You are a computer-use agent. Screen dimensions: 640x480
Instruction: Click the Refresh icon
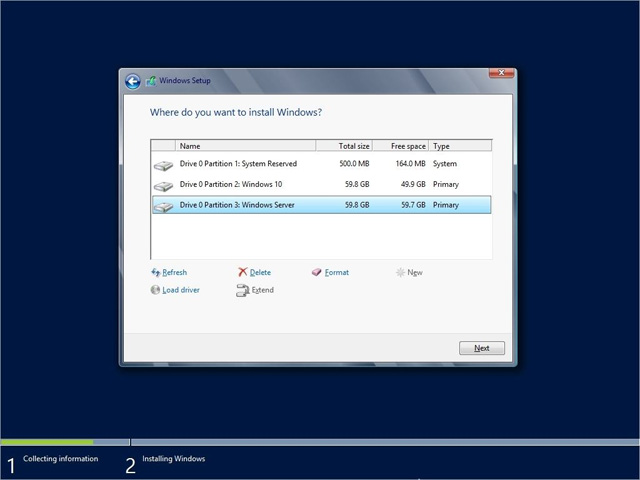click(x=155, y=272)
